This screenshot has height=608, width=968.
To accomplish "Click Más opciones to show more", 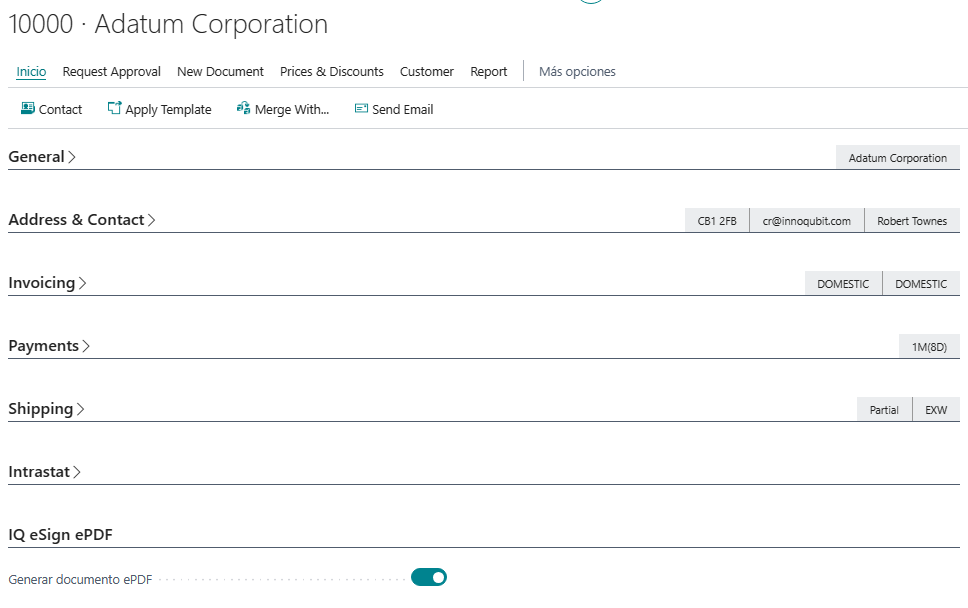I will pos(577,72).
